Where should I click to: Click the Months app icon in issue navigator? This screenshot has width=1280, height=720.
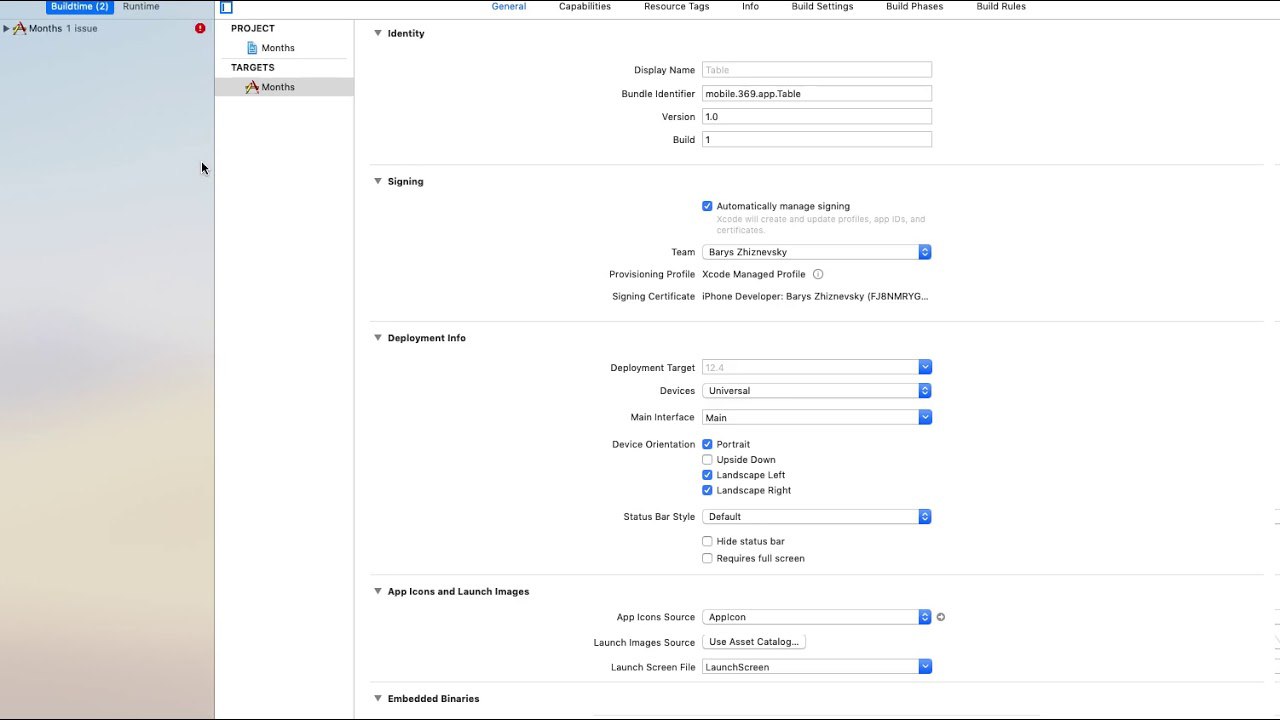(19, 28)
